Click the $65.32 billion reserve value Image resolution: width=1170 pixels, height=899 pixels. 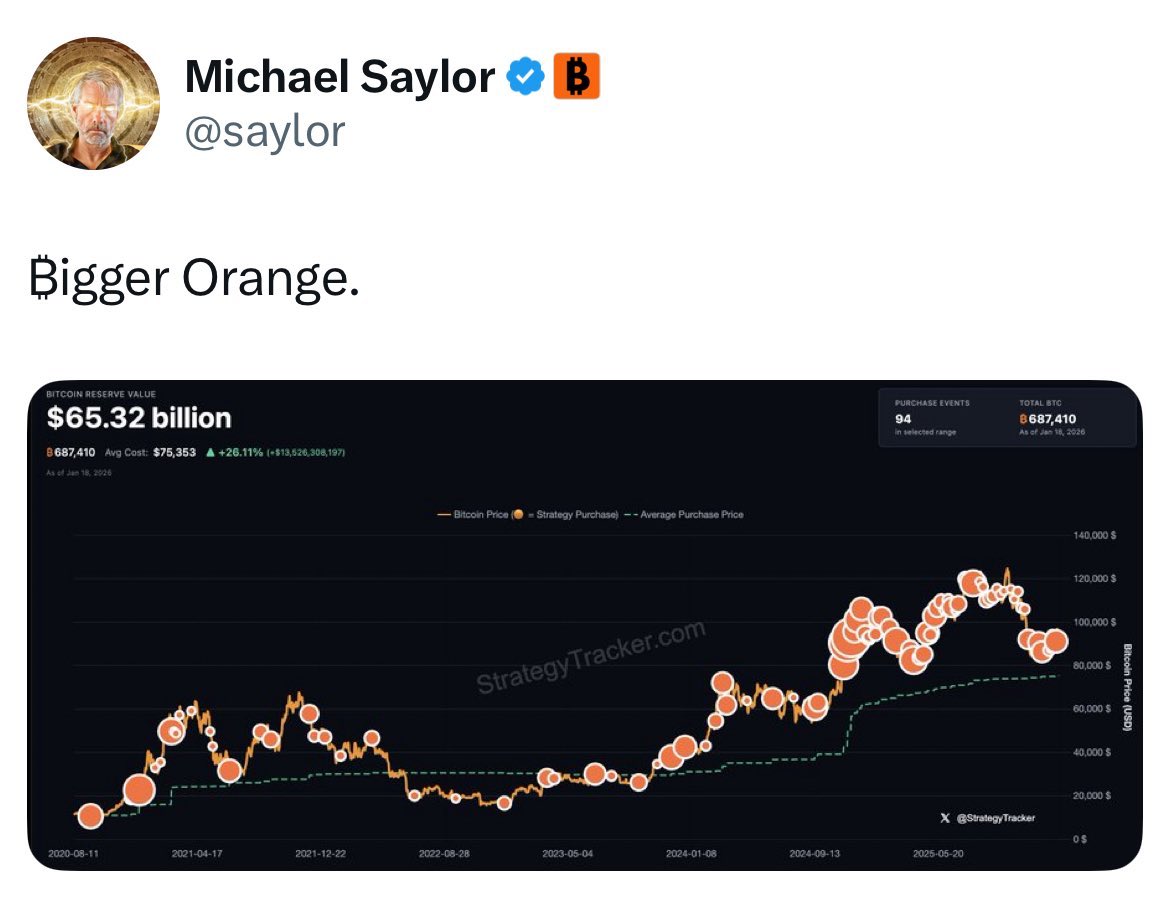(139, 418)
